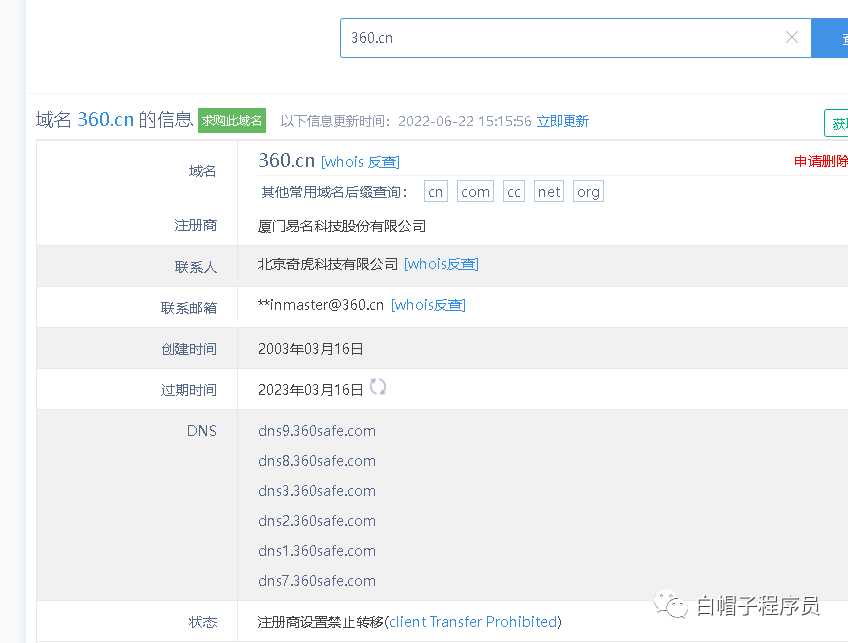The image size is (848, 643).
Task: Click the registrar name 厦门易名科技股份有限公司
Action: coord(342,226)
